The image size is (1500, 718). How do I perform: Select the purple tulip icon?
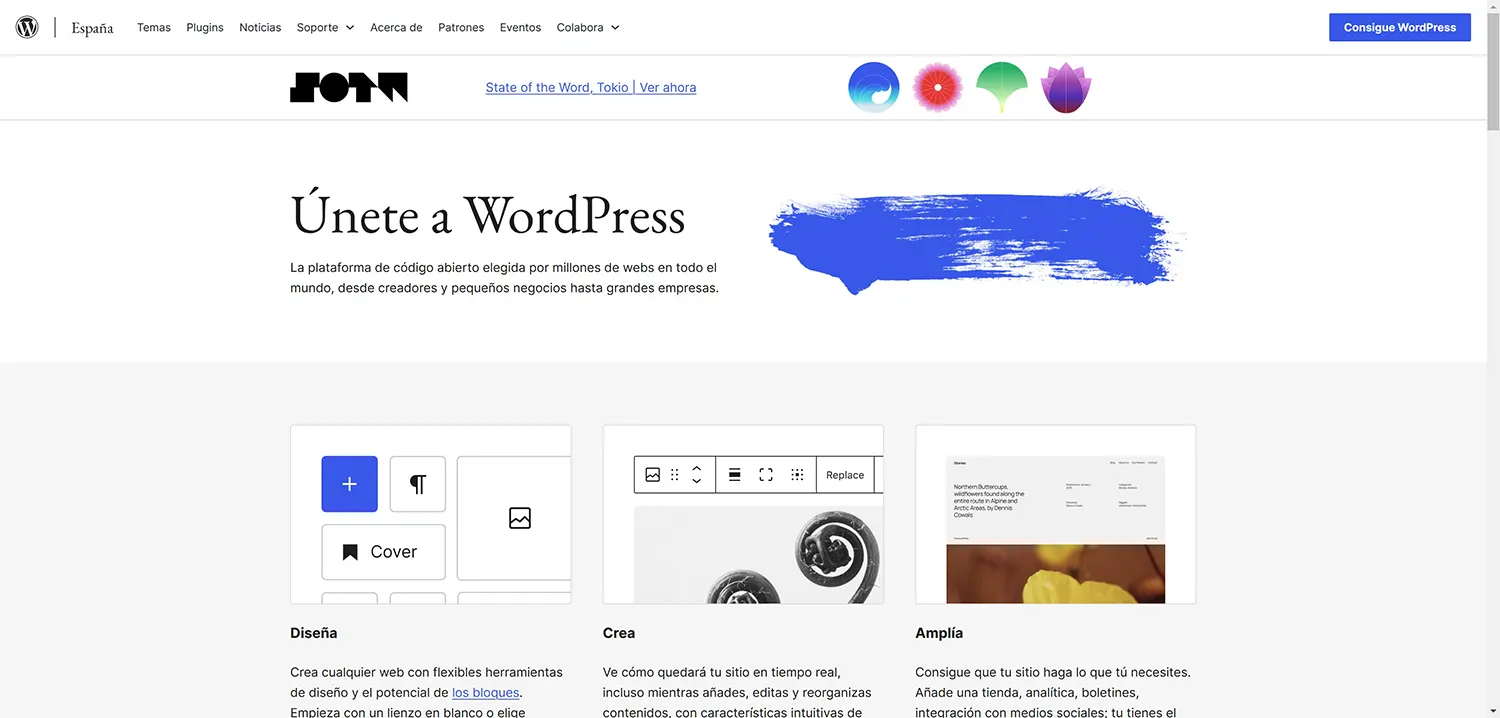(x=1066, y=87)
